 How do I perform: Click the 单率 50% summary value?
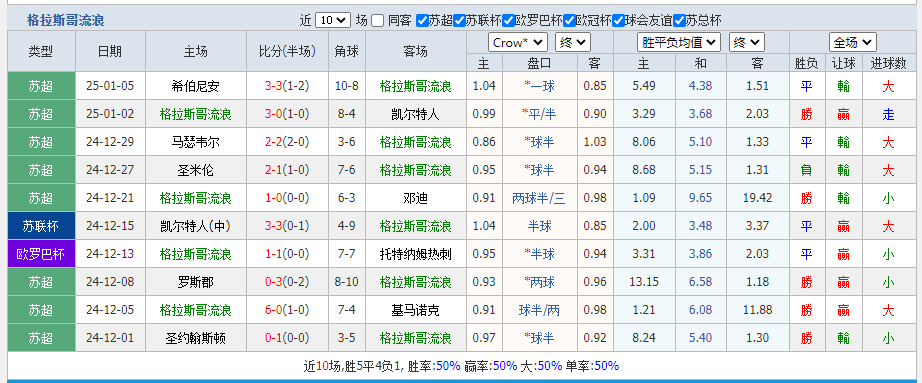click(x=607, y=366)
